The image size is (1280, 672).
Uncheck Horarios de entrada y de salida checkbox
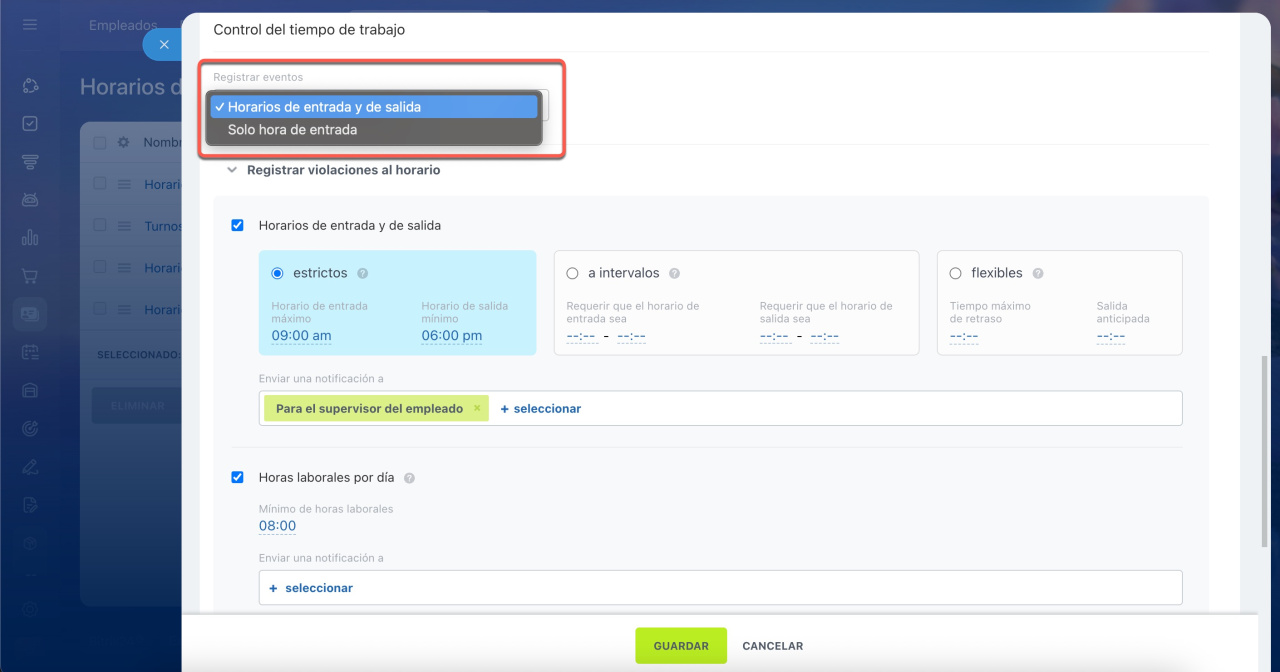pos(238,225)
